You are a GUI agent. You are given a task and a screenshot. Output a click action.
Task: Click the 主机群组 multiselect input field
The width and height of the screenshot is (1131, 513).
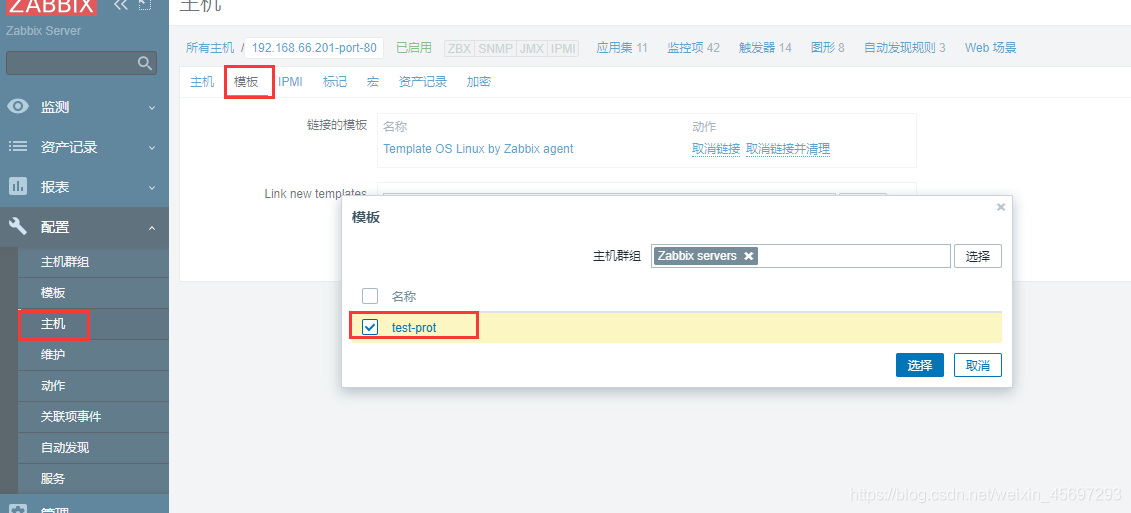pos(801,256)
